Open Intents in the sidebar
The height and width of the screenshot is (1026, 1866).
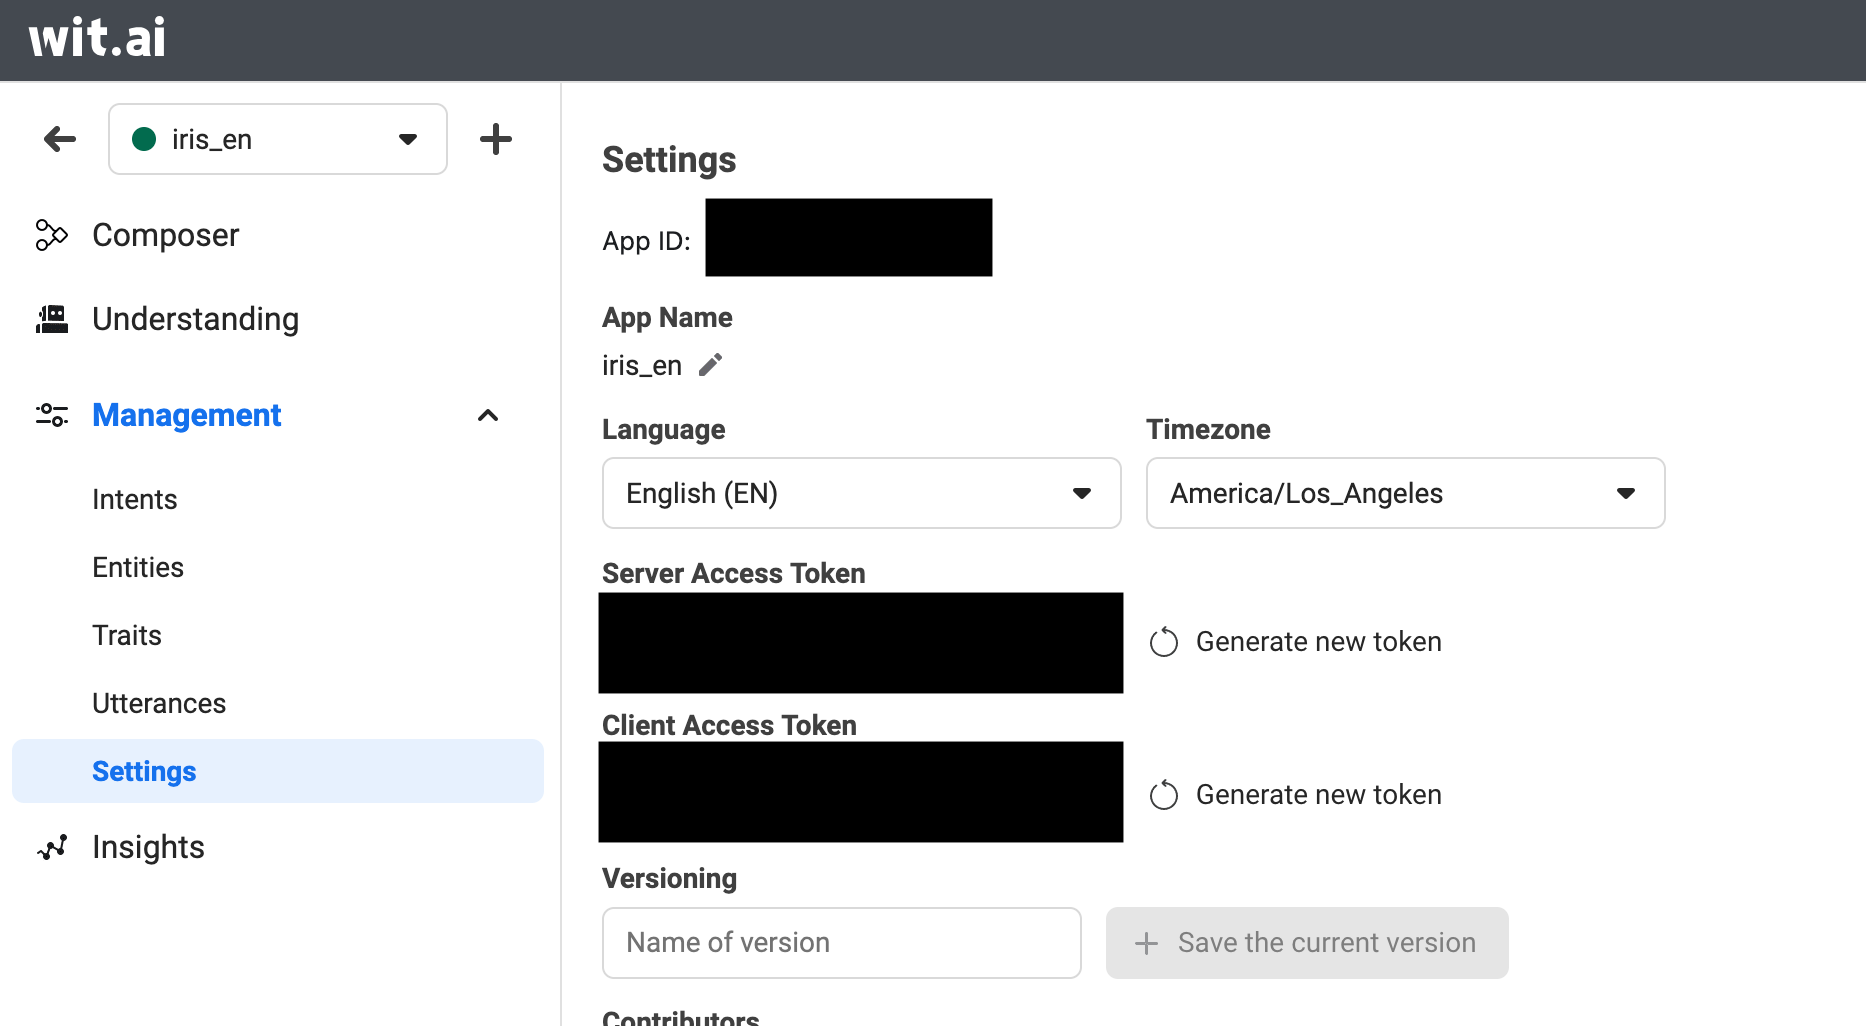coord(134,499)
